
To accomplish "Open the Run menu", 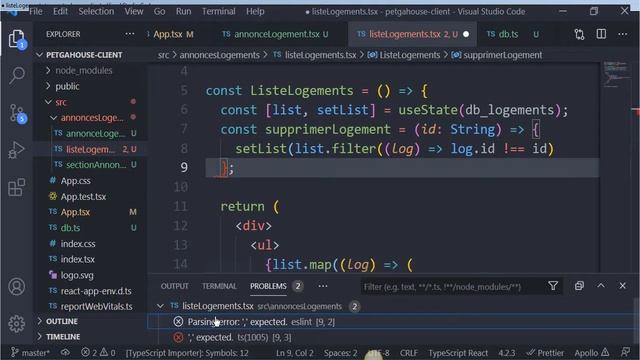I will tap(183, 11).
